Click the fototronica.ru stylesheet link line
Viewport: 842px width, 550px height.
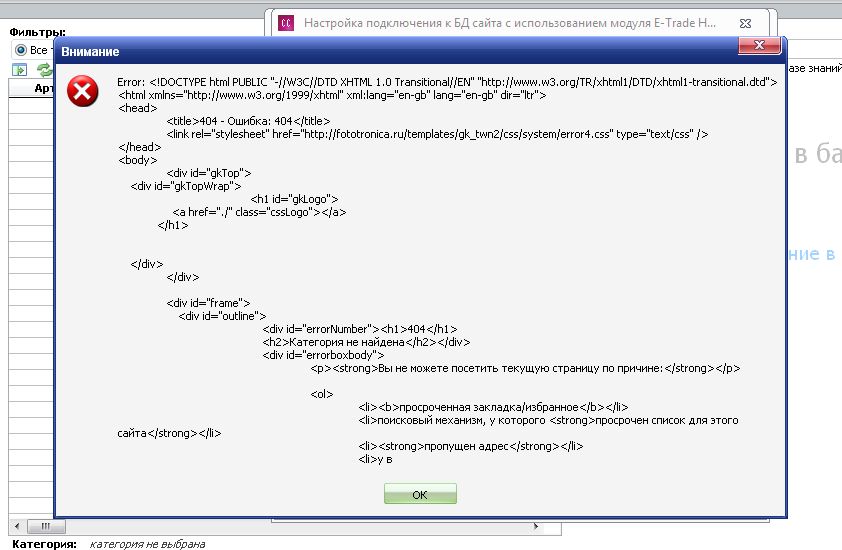coord(437,134)
